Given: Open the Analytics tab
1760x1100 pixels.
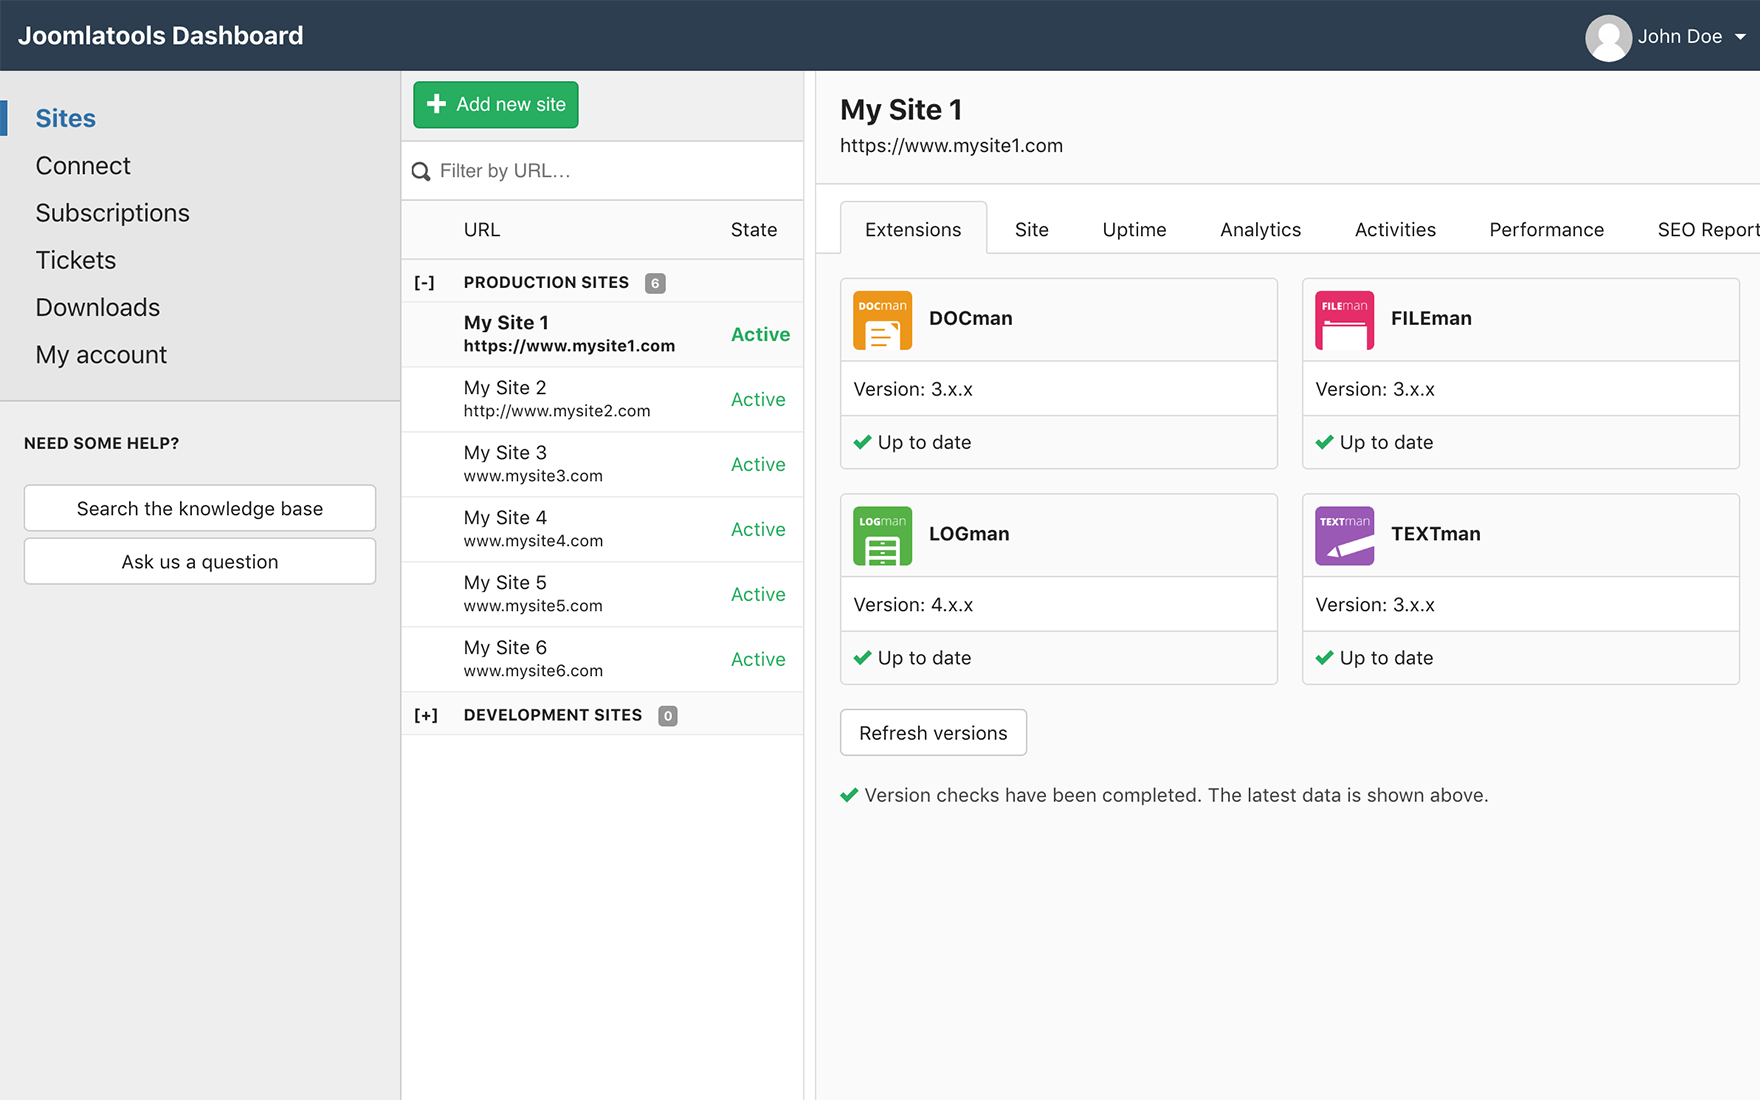Looking at the screenshot, I should [x=1260, y=229].
